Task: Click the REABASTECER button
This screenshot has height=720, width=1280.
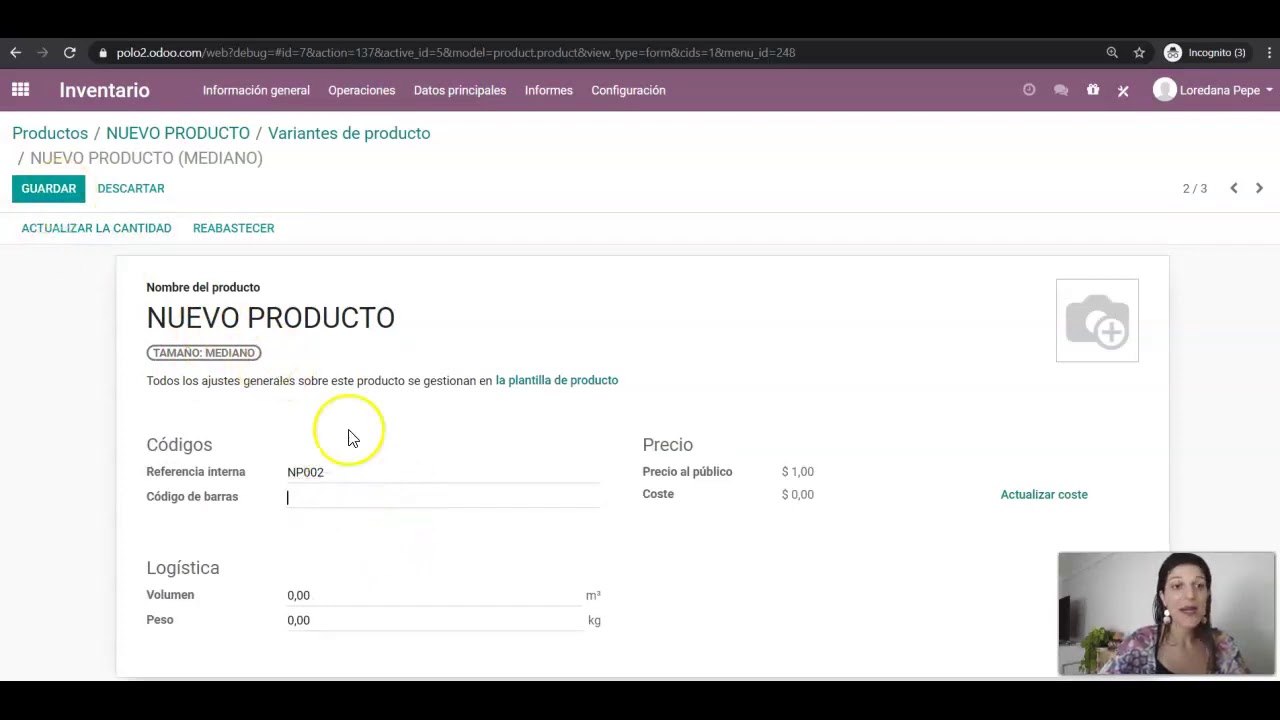Action: click(233, 228)
